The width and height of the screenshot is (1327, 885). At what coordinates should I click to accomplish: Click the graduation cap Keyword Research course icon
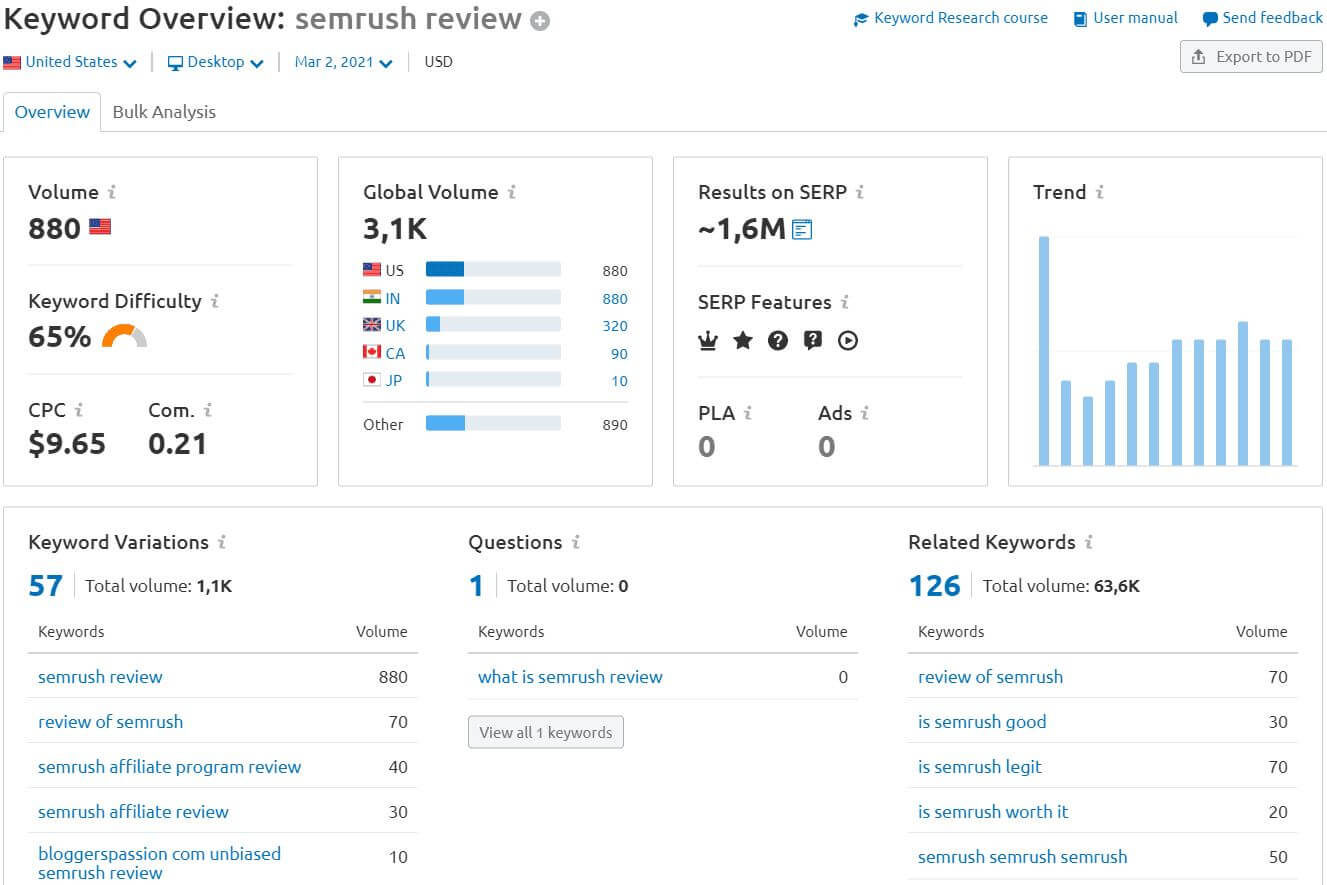(861, 19)
